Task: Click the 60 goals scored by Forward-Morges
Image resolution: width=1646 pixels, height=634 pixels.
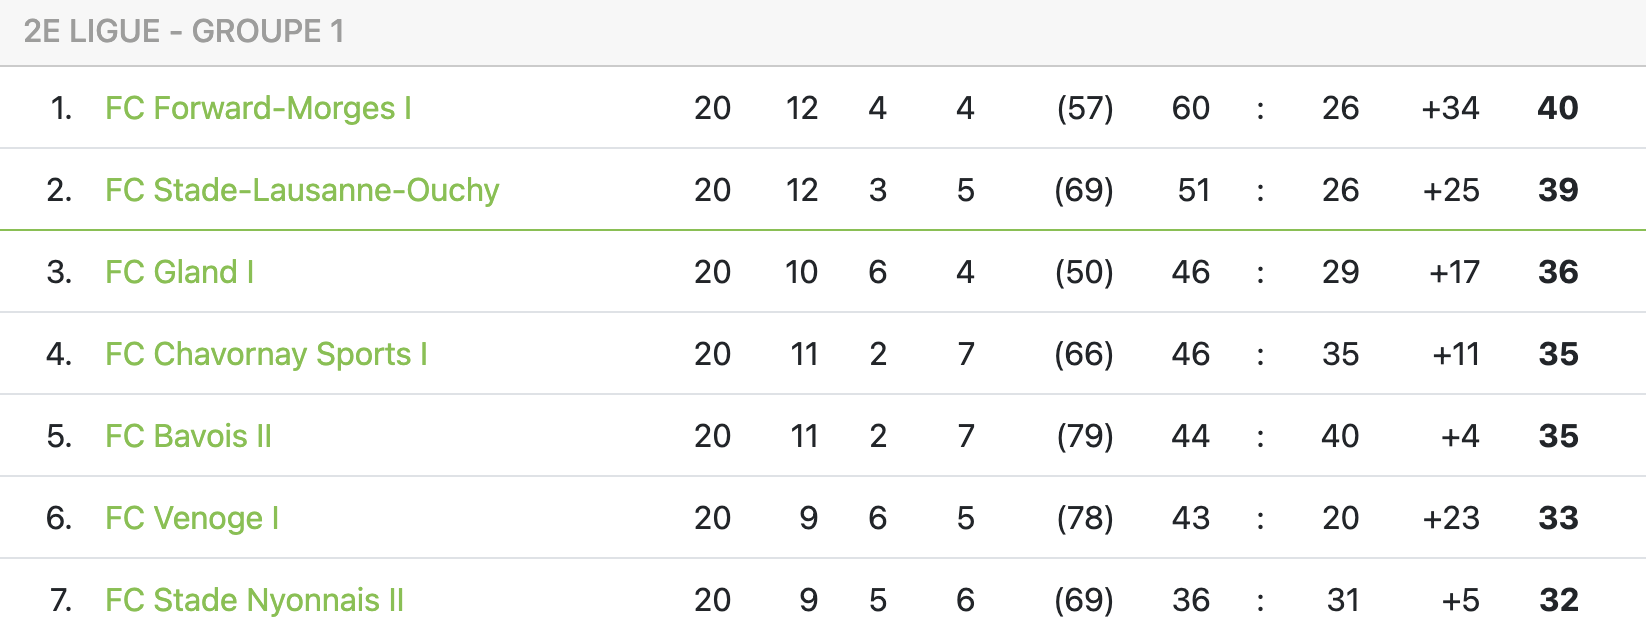Action: point(1190,108)
